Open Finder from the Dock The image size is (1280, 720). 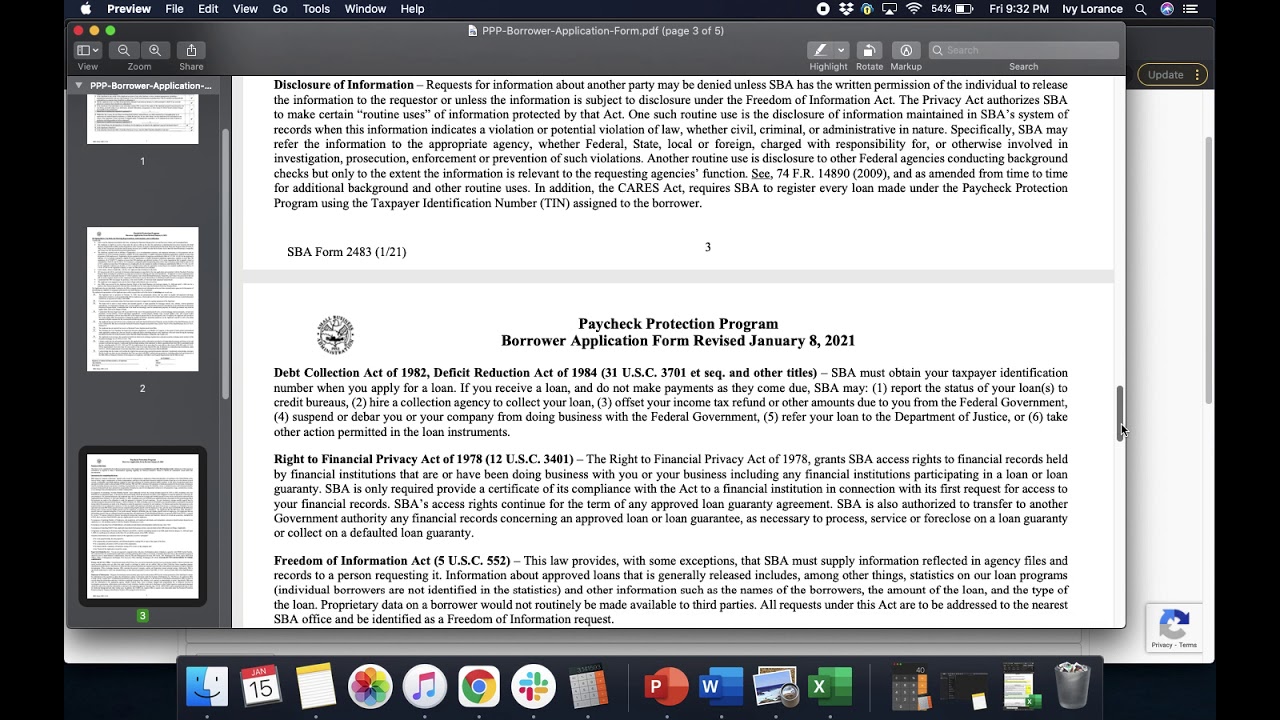click(x=208, y=687)
